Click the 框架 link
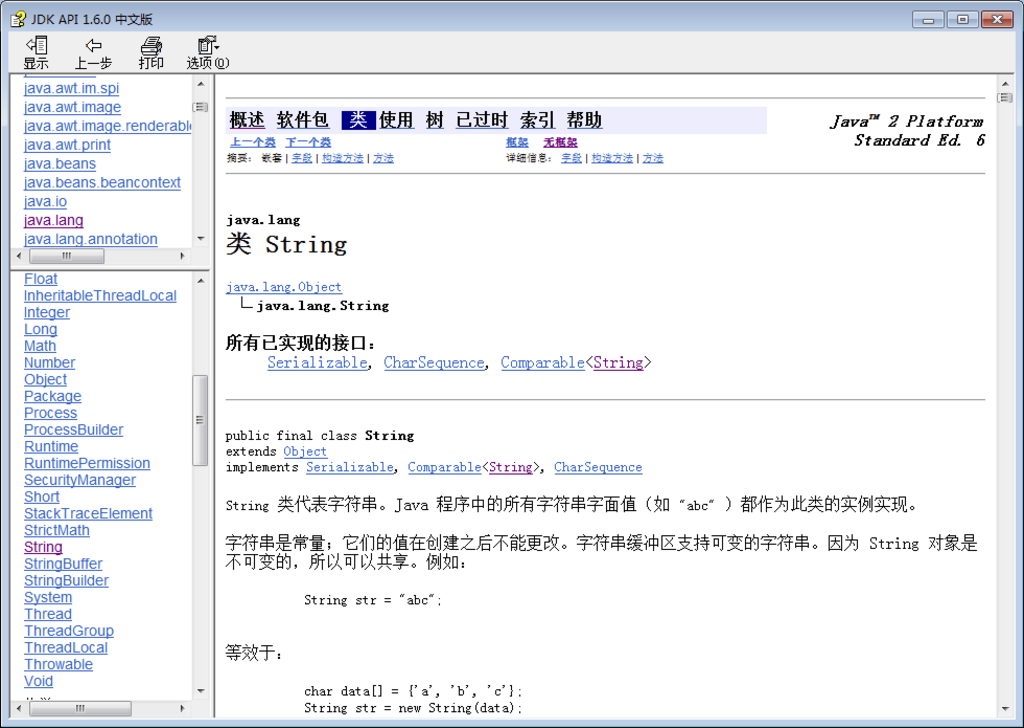 point(517,142)
